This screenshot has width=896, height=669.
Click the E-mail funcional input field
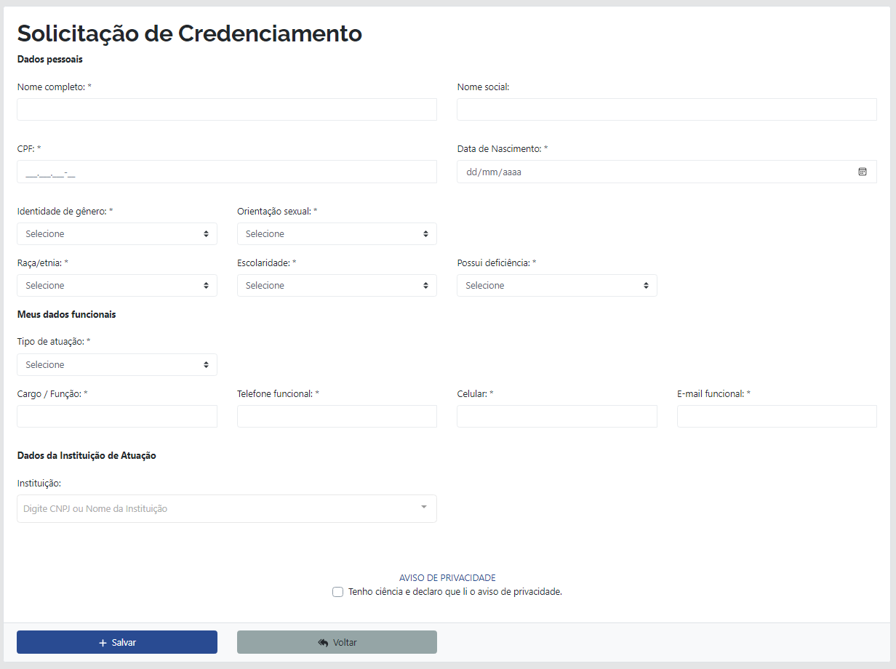click(776, 416)
